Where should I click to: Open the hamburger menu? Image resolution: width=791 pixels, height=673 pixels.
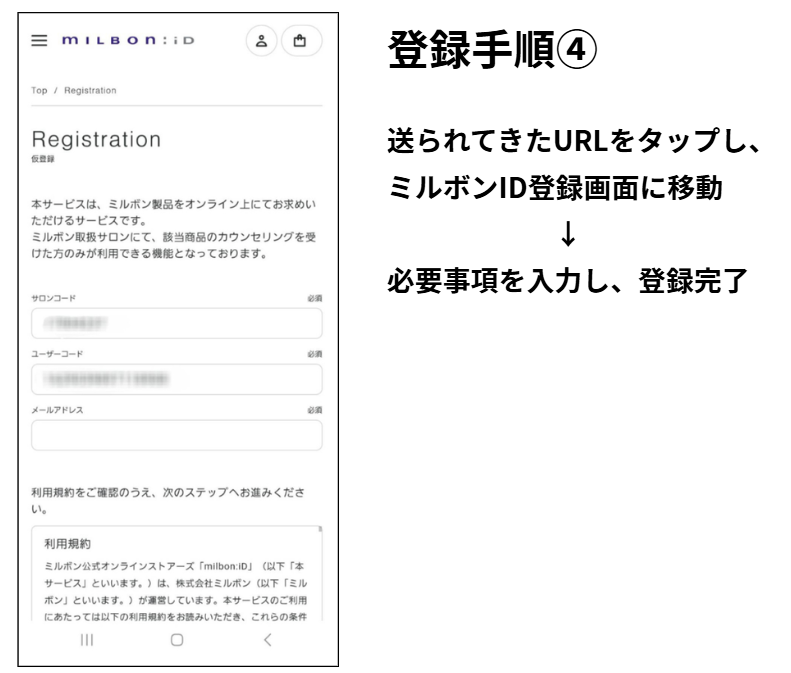[39, 40]
